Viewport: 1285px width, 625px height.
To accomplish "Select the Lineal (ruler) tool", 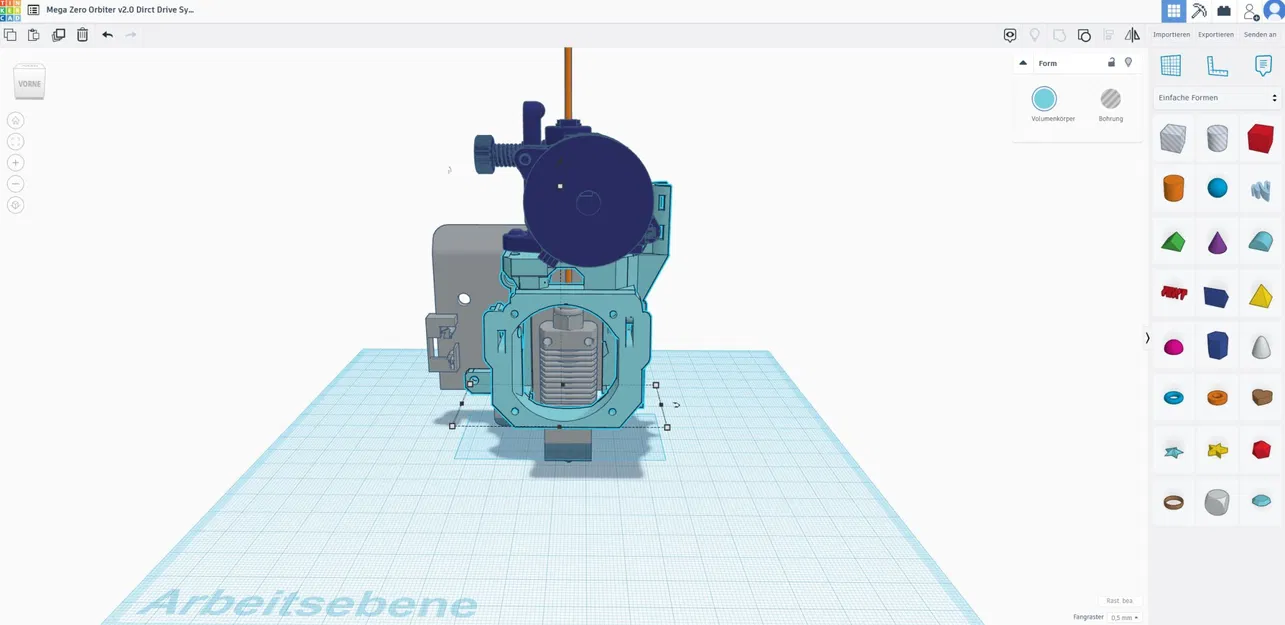I will pos(1216,65).
